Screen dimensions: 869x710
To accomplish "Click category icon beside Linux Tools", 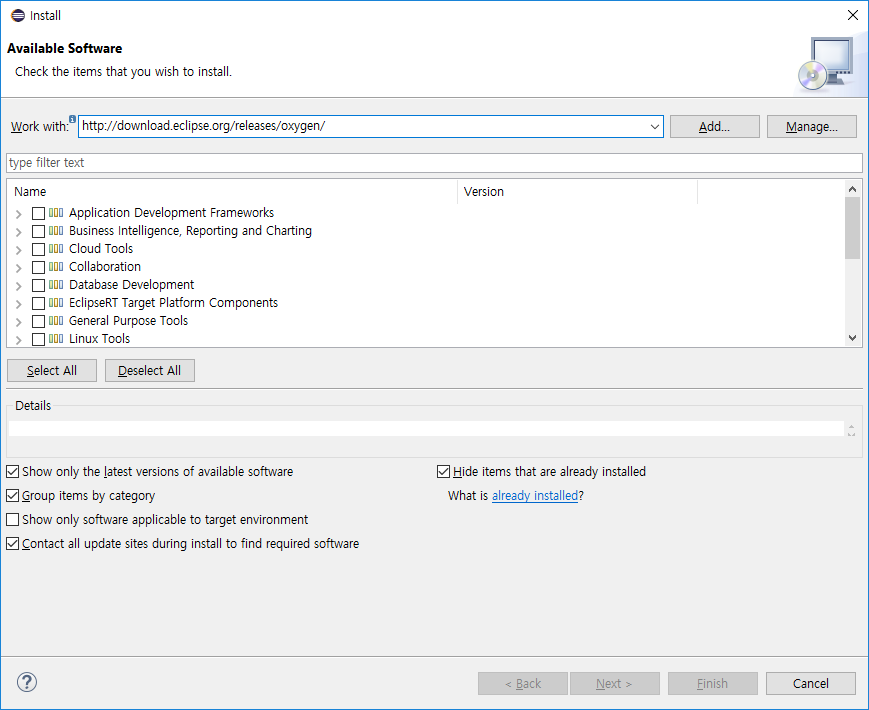I will [x=56, y=338].
